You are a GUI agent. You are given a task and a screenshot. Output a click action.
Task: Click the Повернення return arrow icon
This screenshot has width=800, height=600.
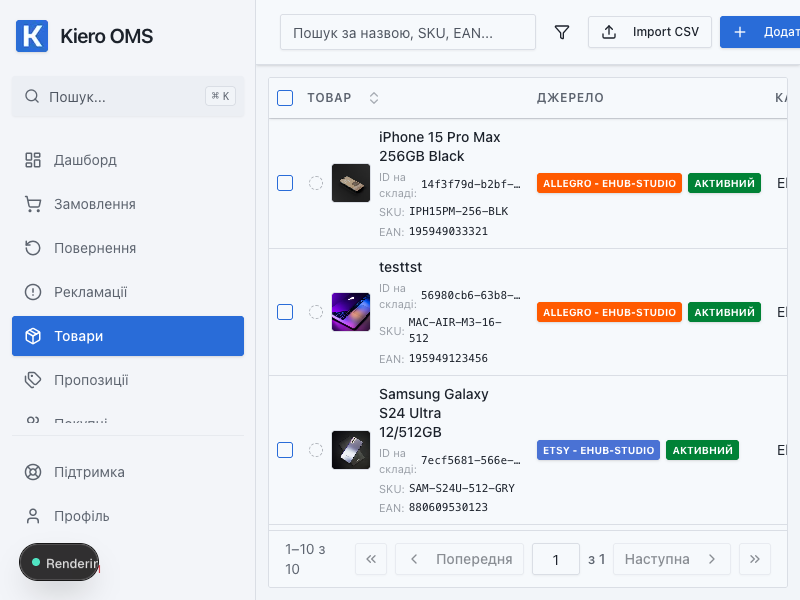[33, 248]
